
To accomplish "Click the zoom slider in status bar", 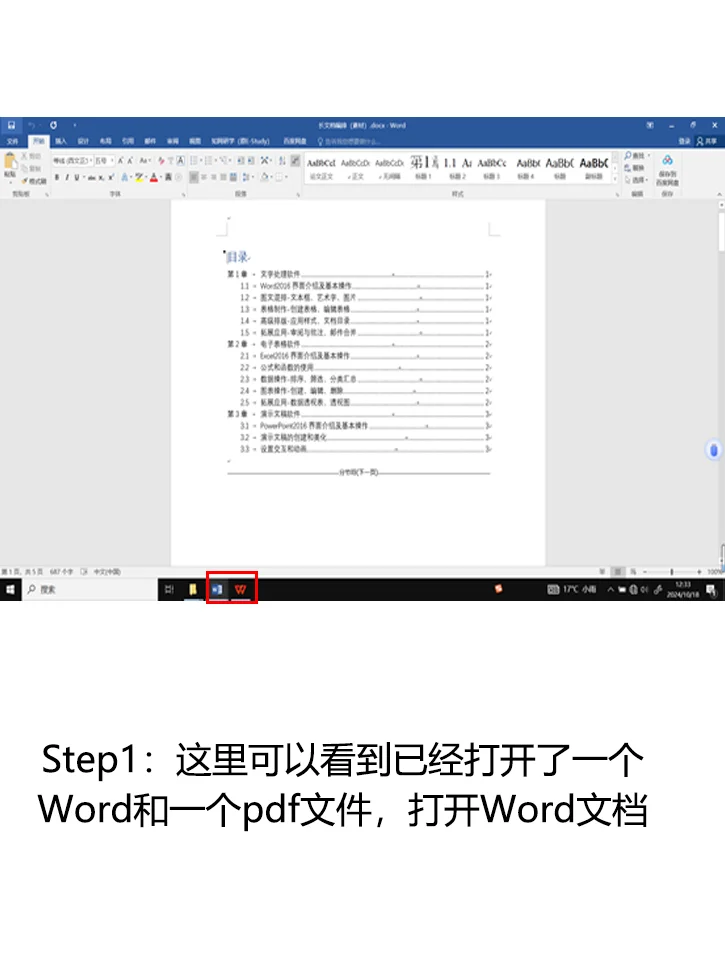I will (x=672, y=572).
